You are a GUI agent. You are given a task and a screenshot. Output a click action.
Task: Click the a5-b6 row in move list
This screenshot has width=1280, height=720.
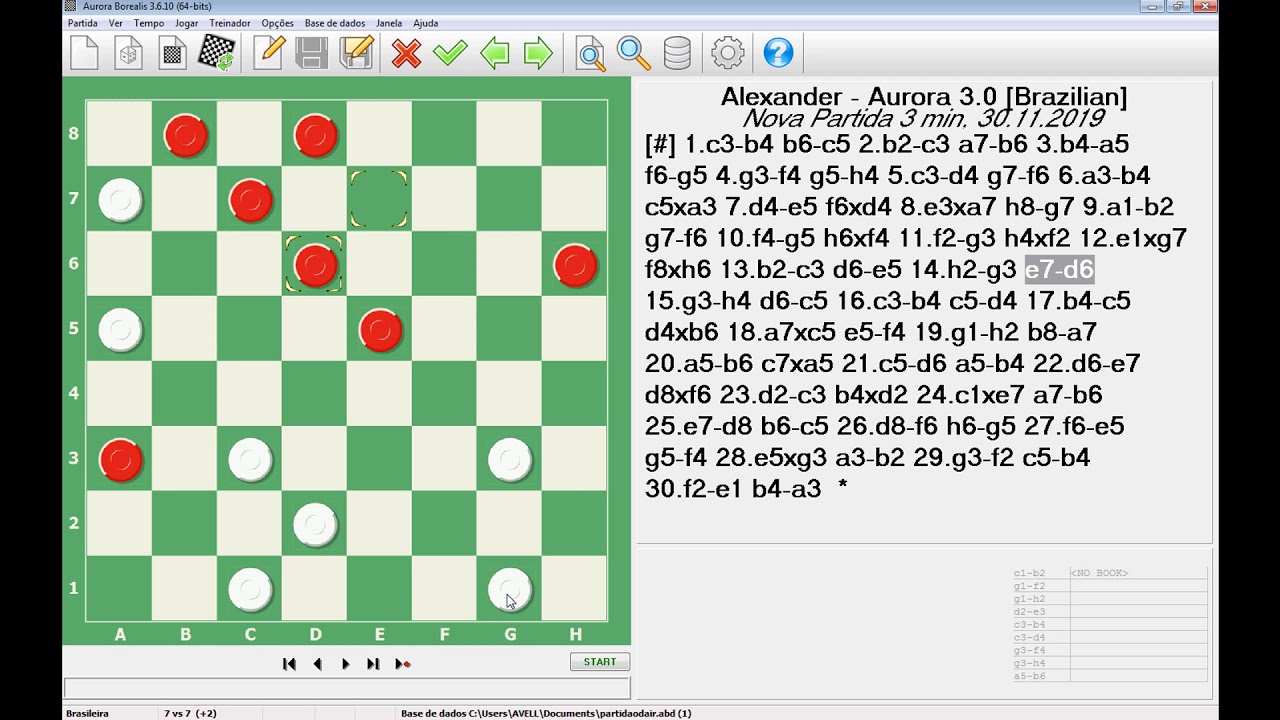click(x=1110, y=677)
